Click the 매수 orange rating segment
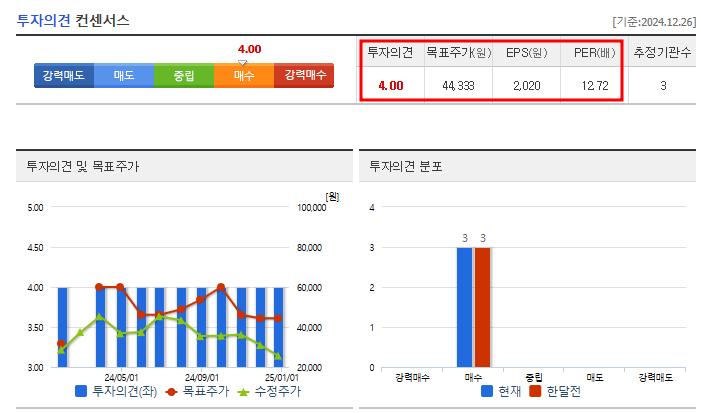Image resolution: width=701 pixels, height=413 pixels. [244, 76]
